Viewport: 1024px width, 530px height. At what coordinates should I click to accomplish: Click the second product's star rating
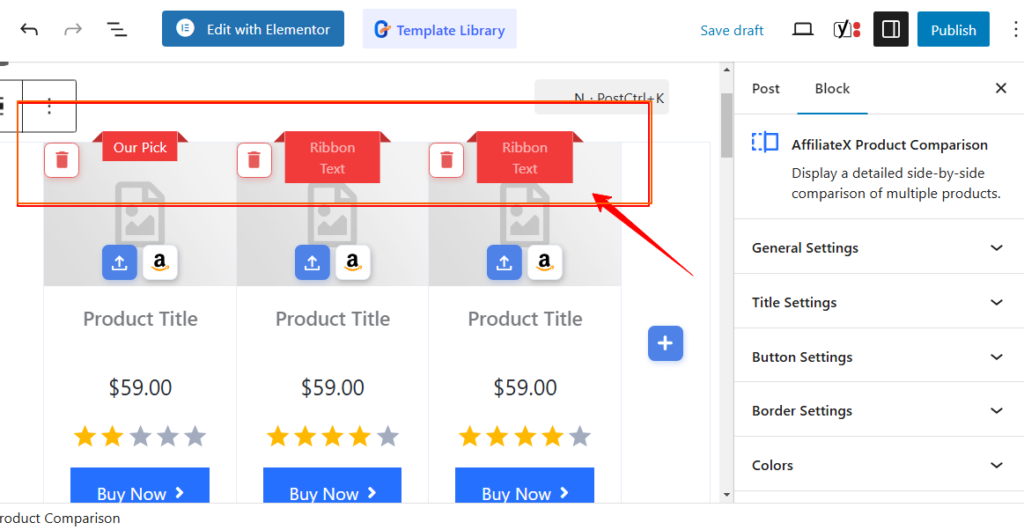(332, 436)
